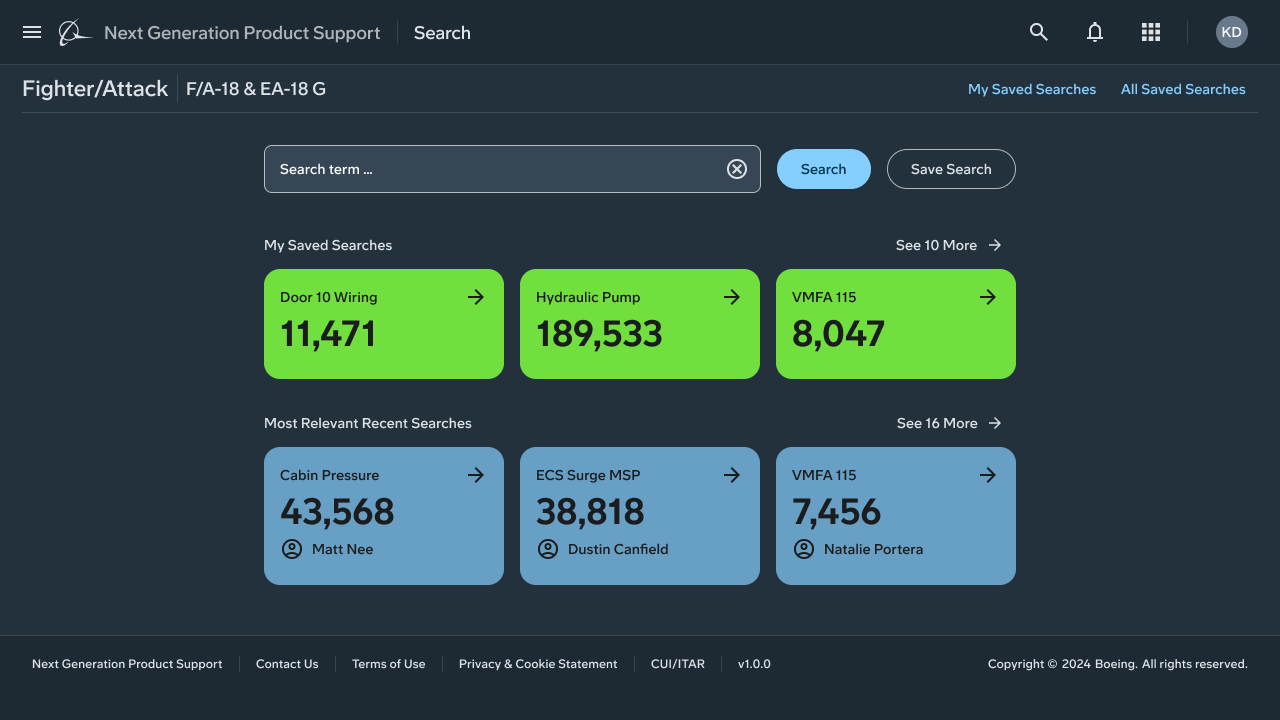Click My Saved Searches section heading
The height and width of the screenshot is (720, 1280).
pos(328,245)
